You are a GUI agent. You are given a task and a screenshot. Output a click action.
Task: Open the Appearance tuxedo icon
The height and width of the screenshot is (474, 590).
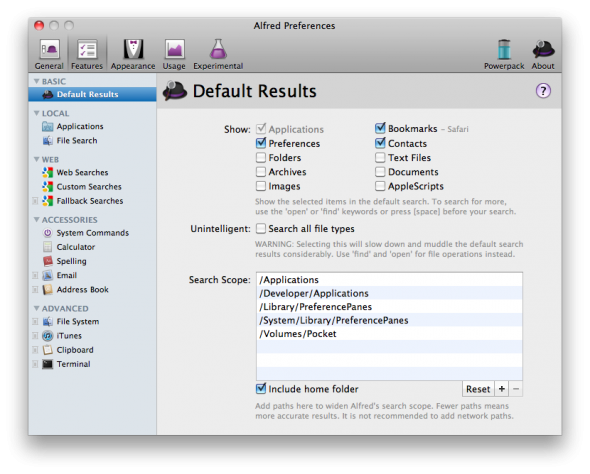click(133, 49)
